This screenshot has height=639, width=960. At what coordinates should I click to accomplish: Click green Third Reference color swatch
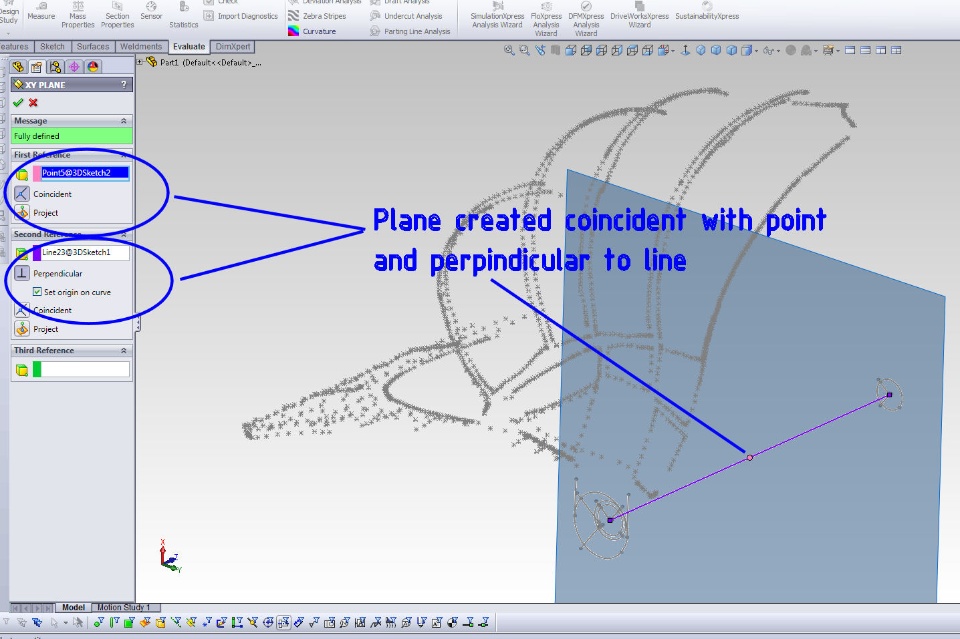[x=37, y=369]
